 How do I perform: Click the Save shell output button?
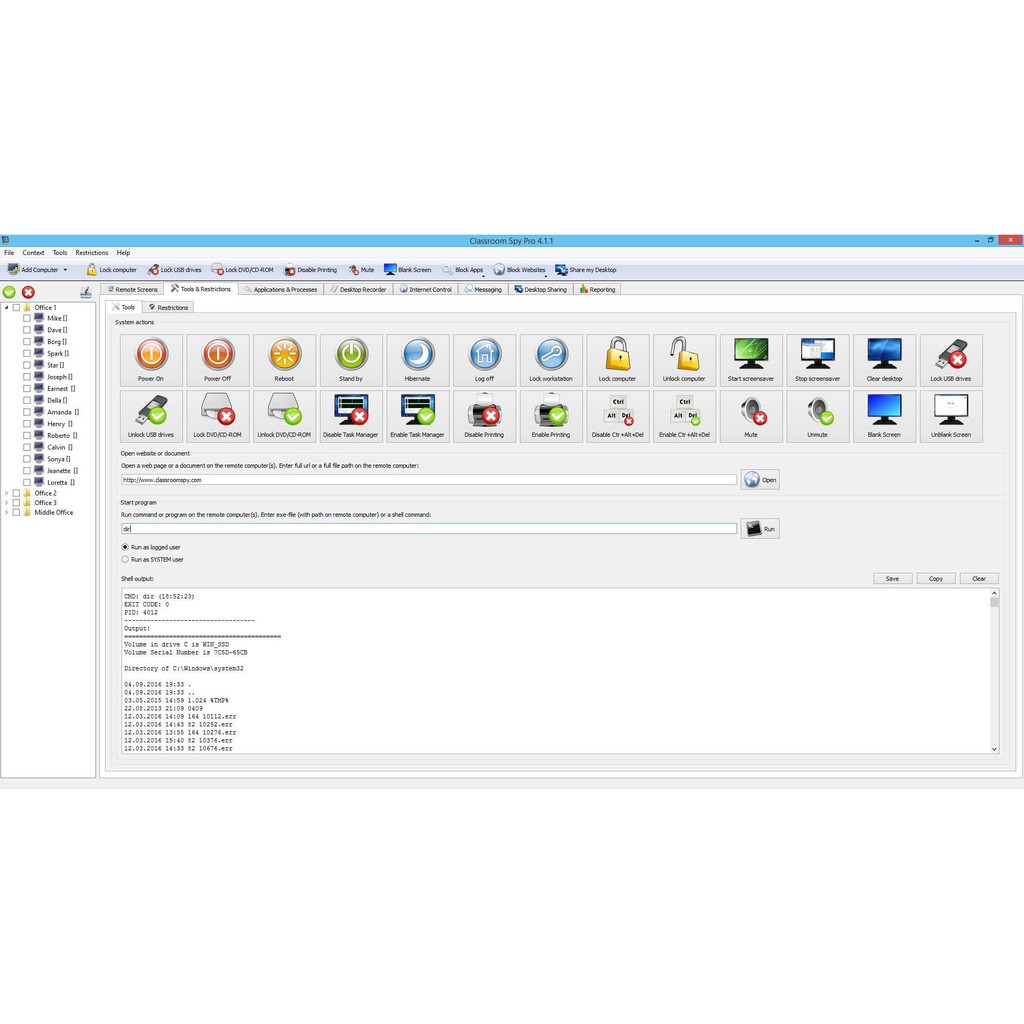tap(892, 578)
